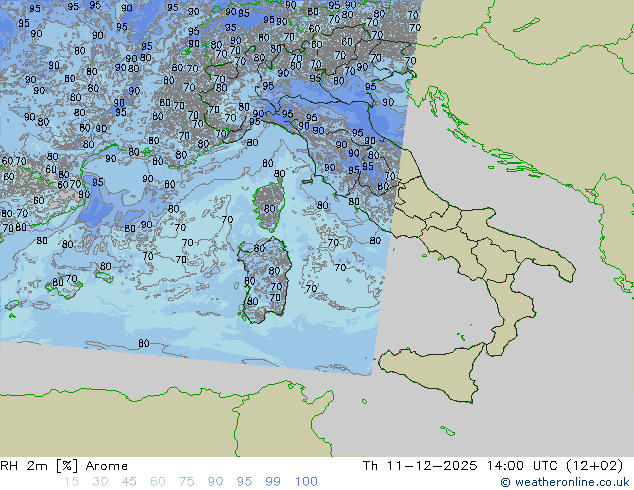
Task: Click the weatheronline.co.uk copyright link
Action: coord(564,482)
